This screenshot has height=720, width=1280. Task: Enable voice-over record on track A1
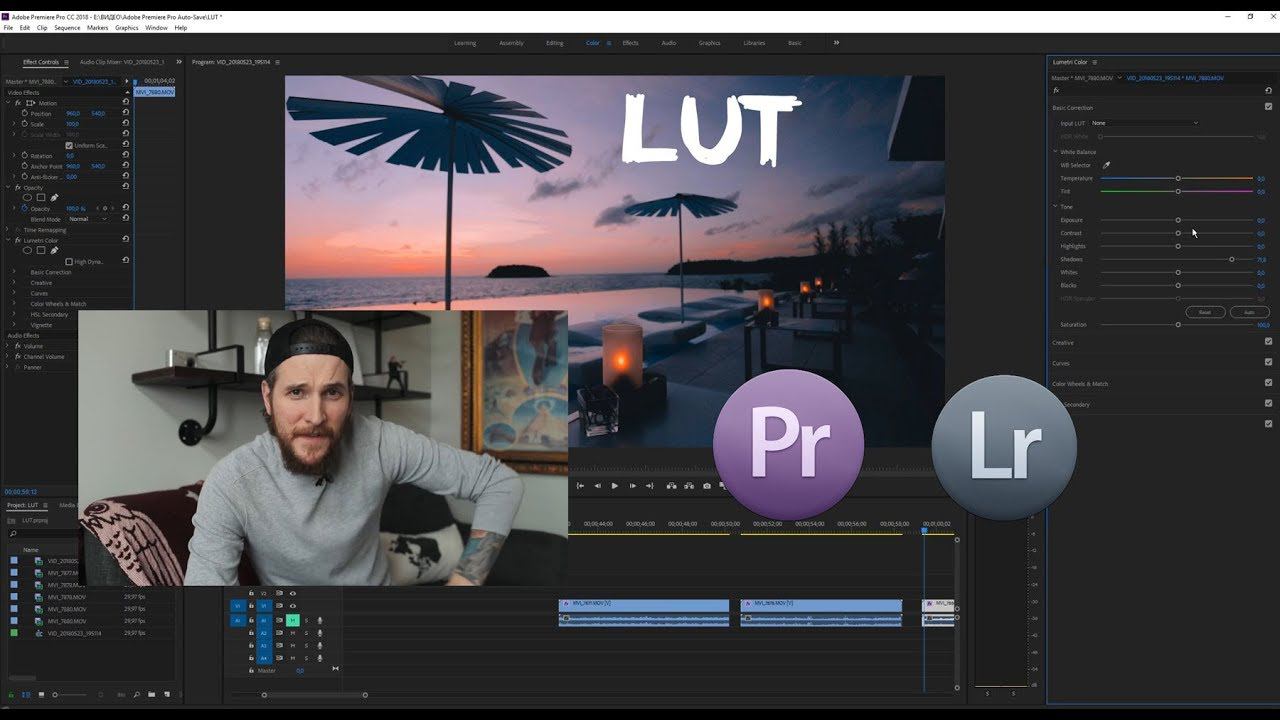(320, 620)
